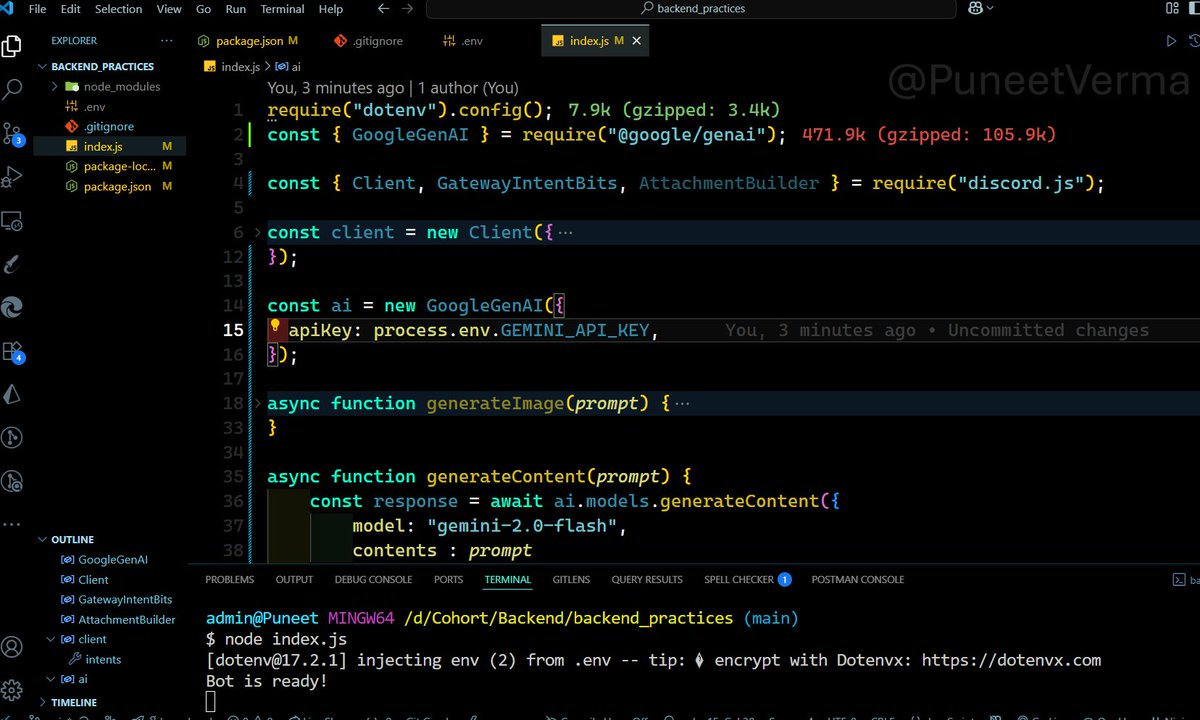The image size is (1200, 720).
Task: Switch to the DEBUG CONSOLE tab
Action: 373,579
